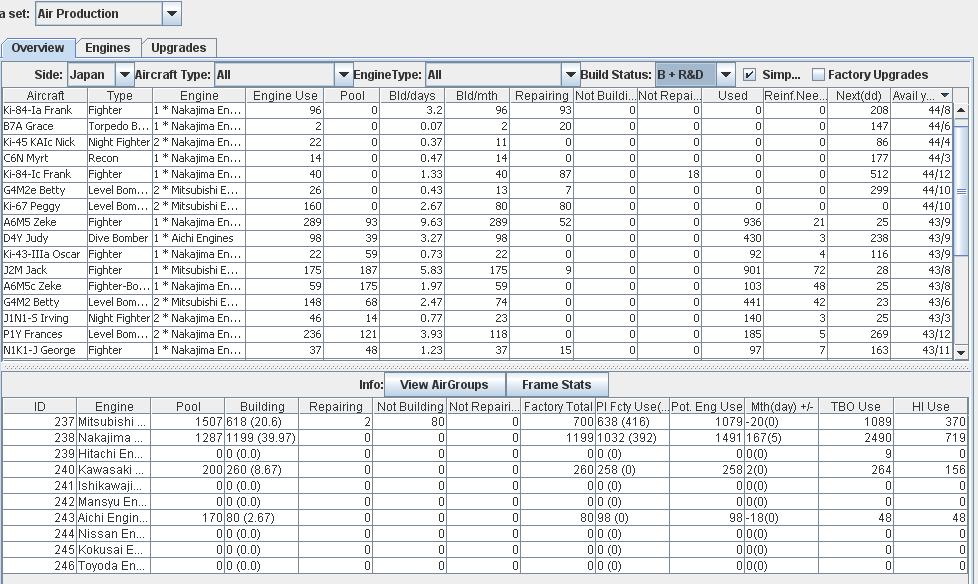This screenshot has width=978, height=584.
Task: Select engine row 242 Mansyu
Action: coord(485,502)
